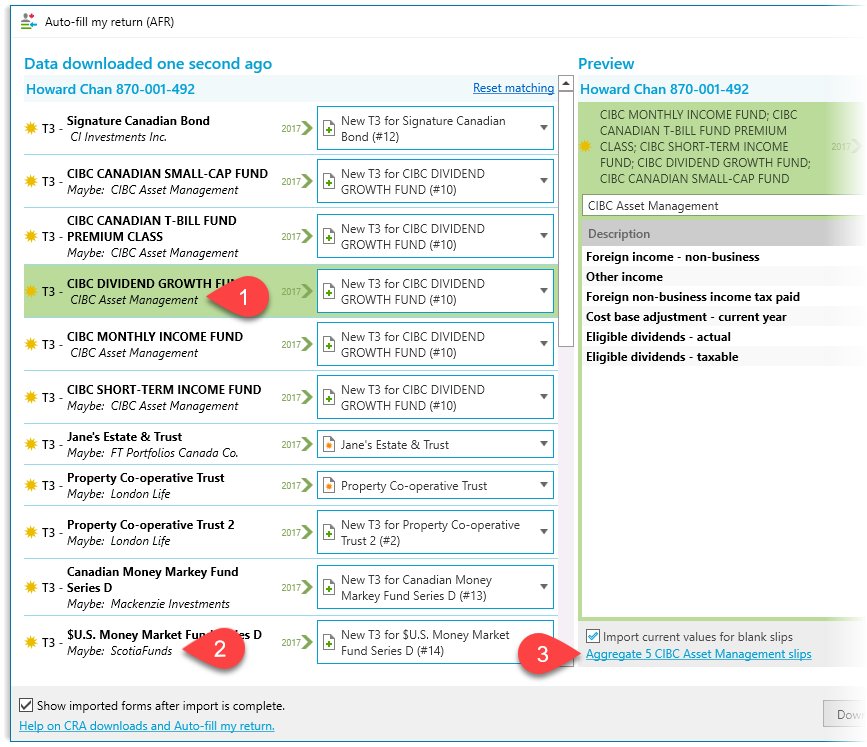Click scroll-up arrow of slip list scrollbar
This screenshot has height=747, width=867.
click(x=566, y=83)
